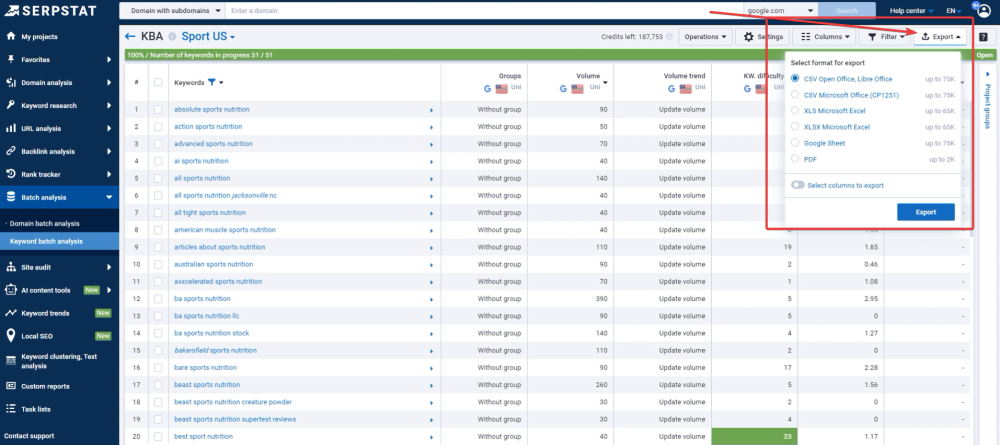Image resolution: width=1000 pixels, height=445 pixels.
Task: Click the Keywords column filter funnel icon
Action: tap(212, 82)
